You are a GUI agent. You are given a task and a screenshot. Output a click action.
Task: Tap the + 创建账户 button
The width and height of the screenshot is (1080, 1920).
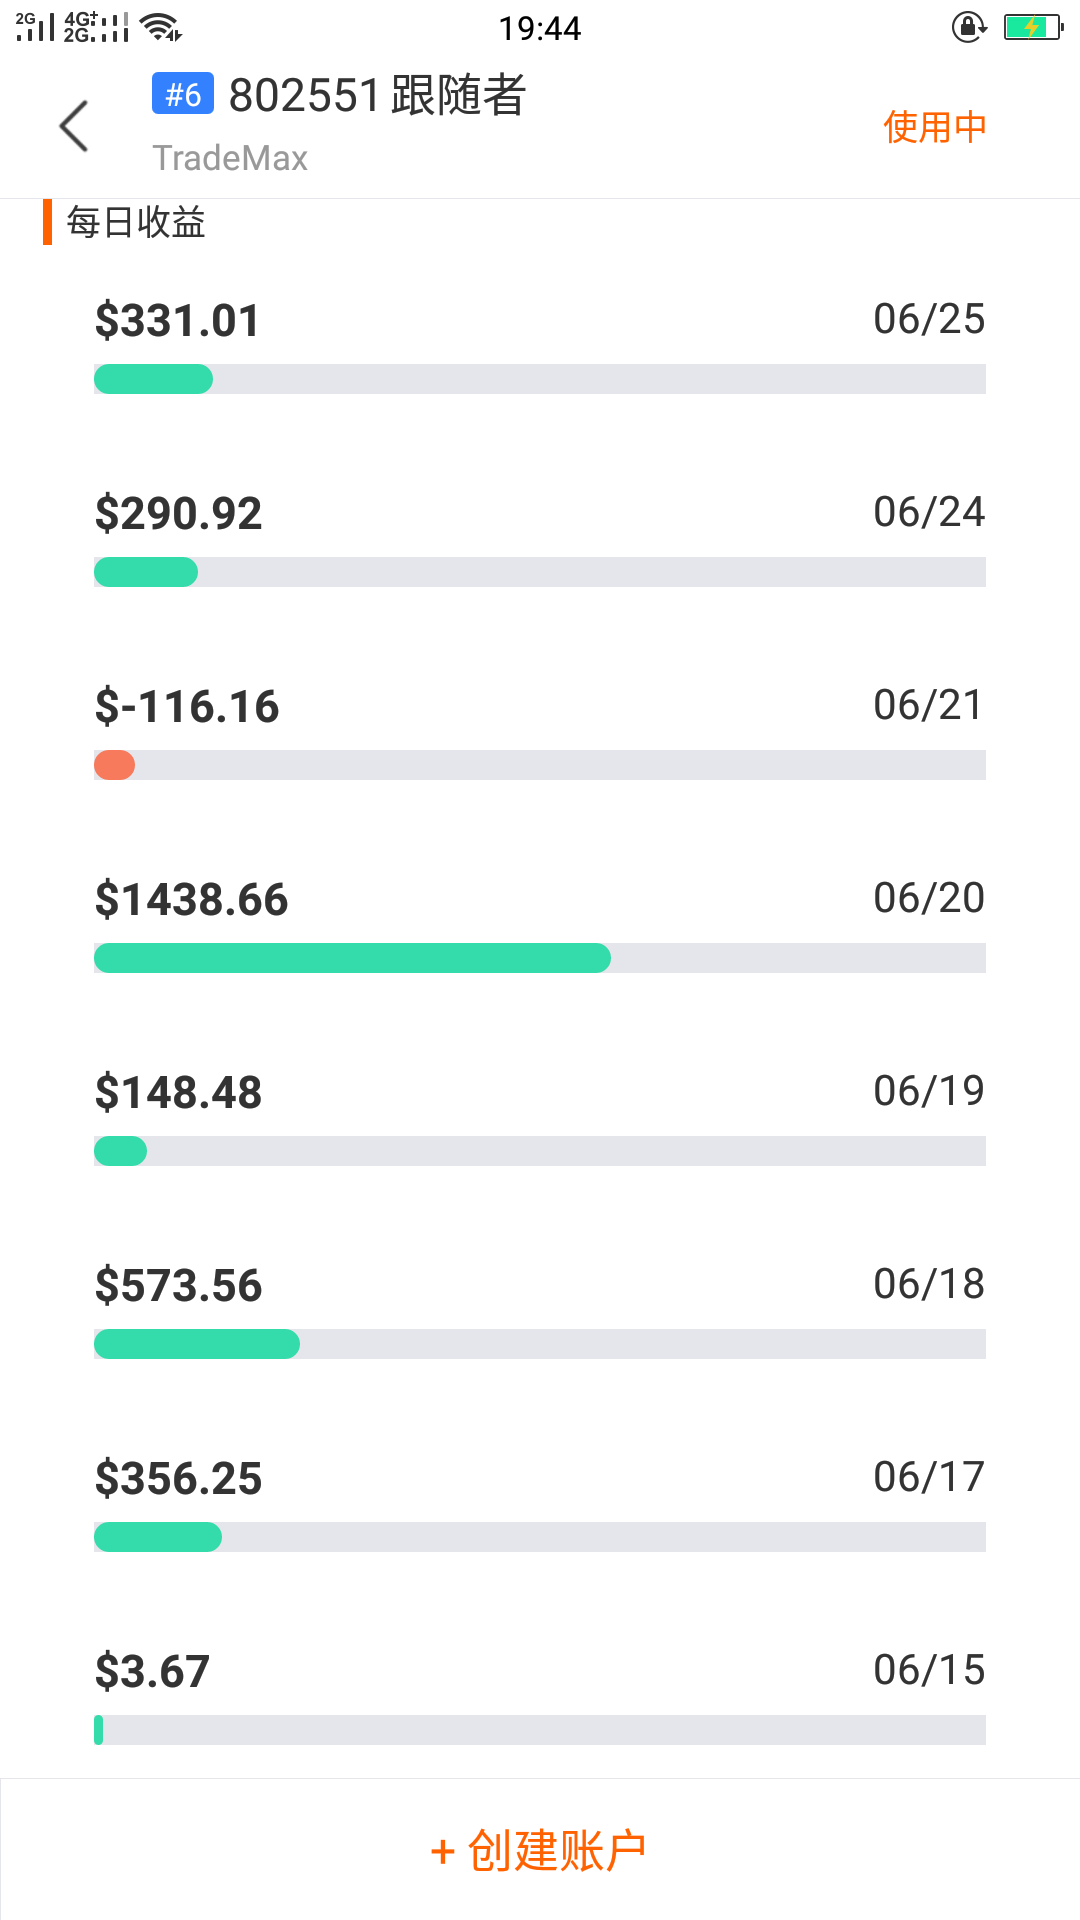tap(539, 1850)
